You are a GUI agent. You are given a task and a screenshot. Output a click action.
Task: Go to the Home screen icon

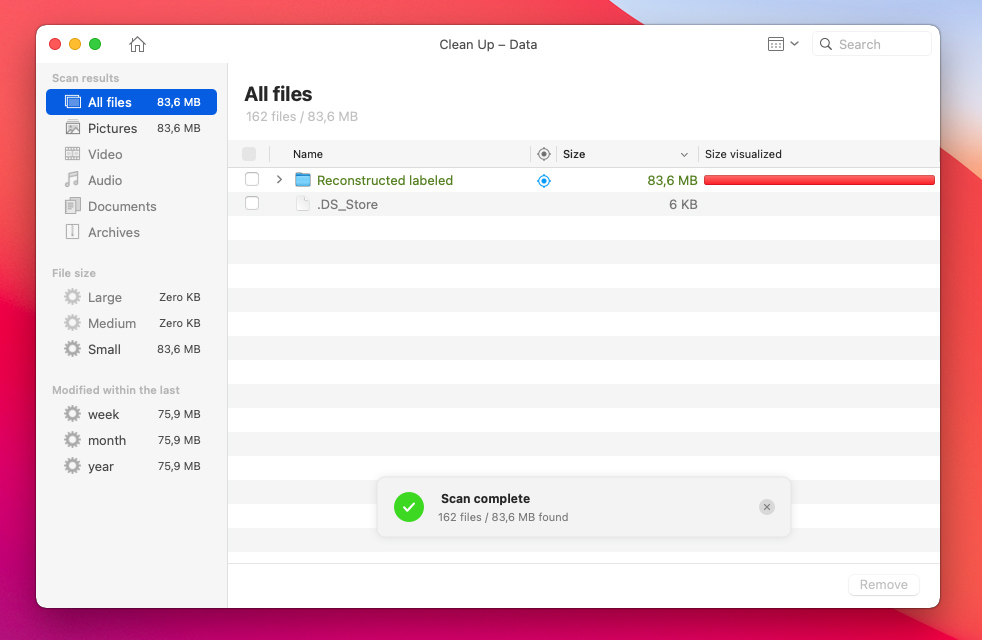pyautogui.click(x=137, y=44)
